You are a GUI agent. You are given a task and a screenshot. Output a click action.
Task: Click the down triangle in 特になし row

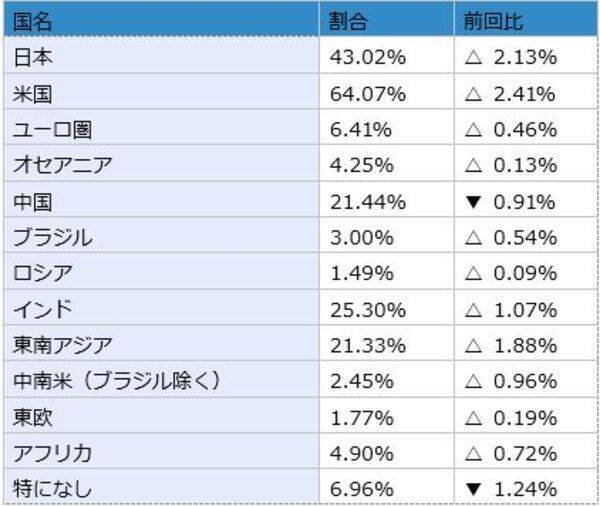[x=473, y=490]
